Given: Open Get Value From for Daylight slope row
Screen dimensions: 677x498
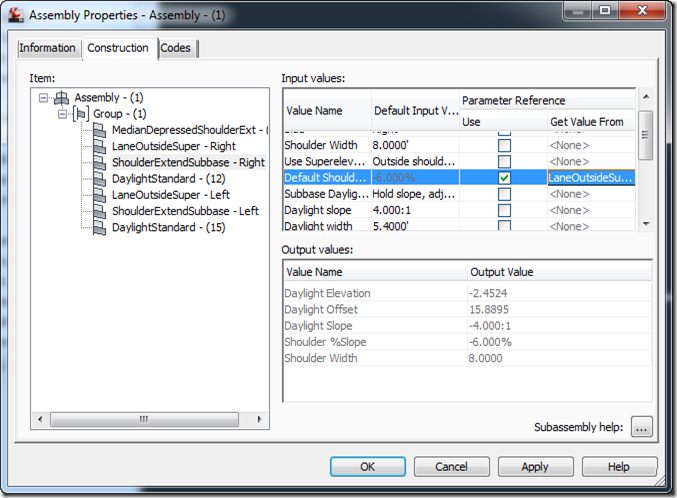Looking at the screenshot, I should point(591,210).
